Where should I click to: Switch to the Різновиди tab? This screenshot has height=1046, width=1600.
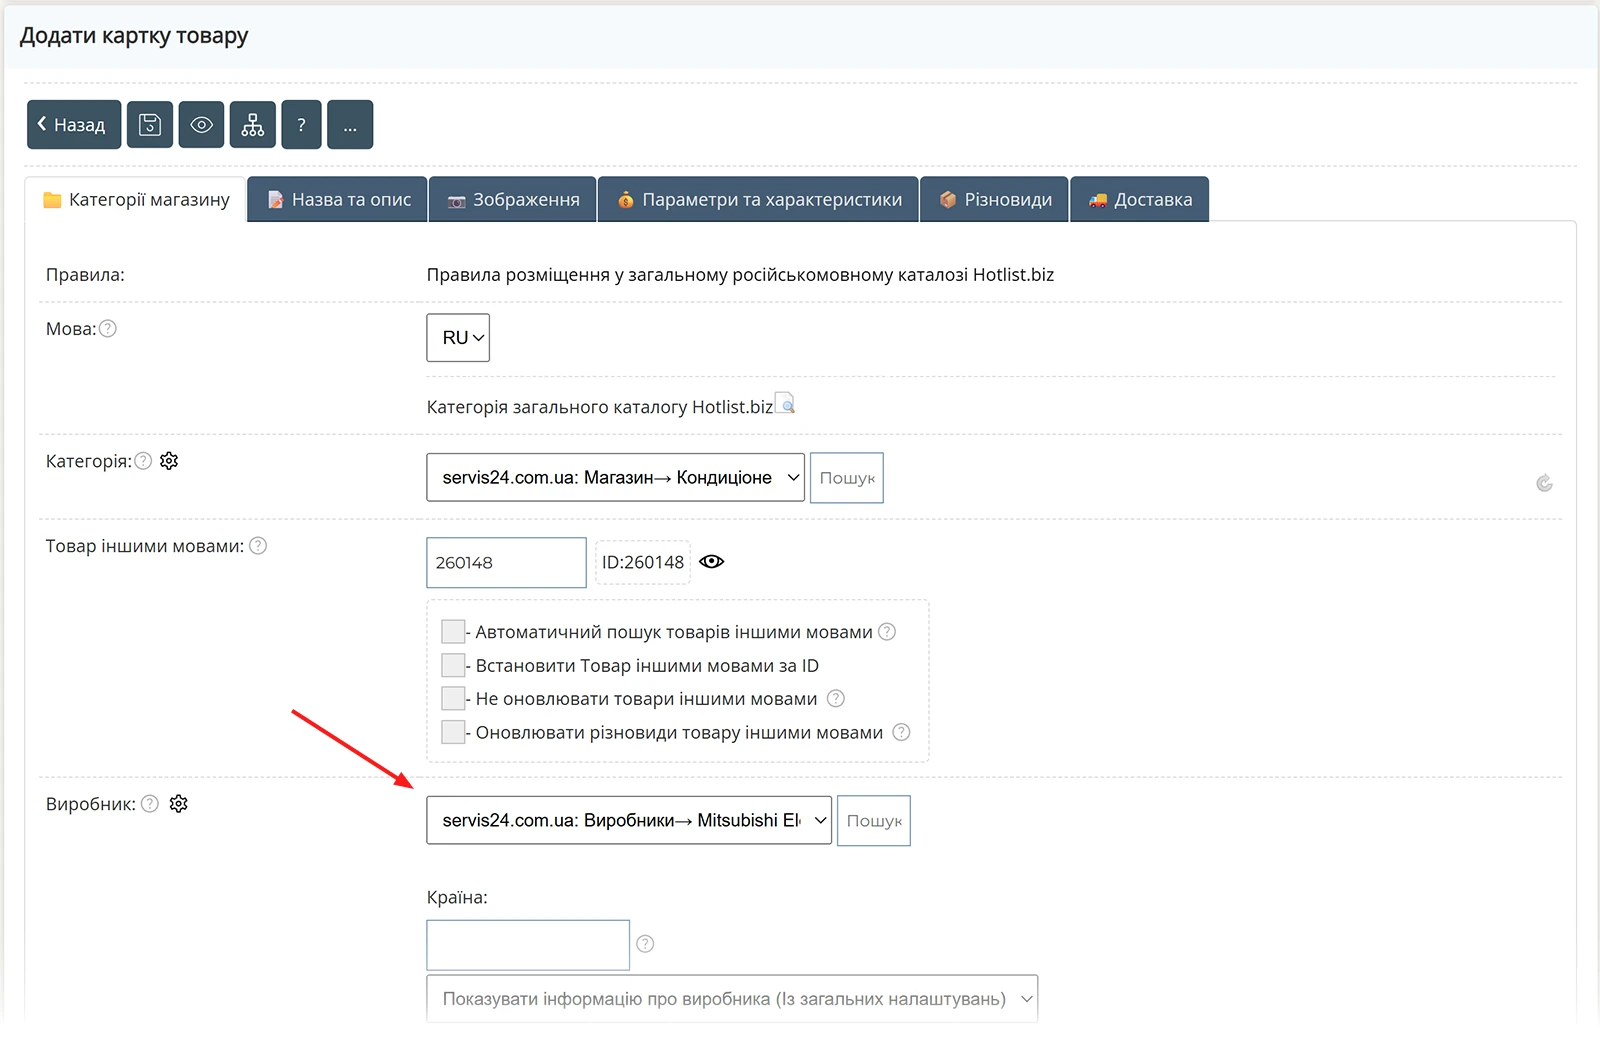point(995,200)
